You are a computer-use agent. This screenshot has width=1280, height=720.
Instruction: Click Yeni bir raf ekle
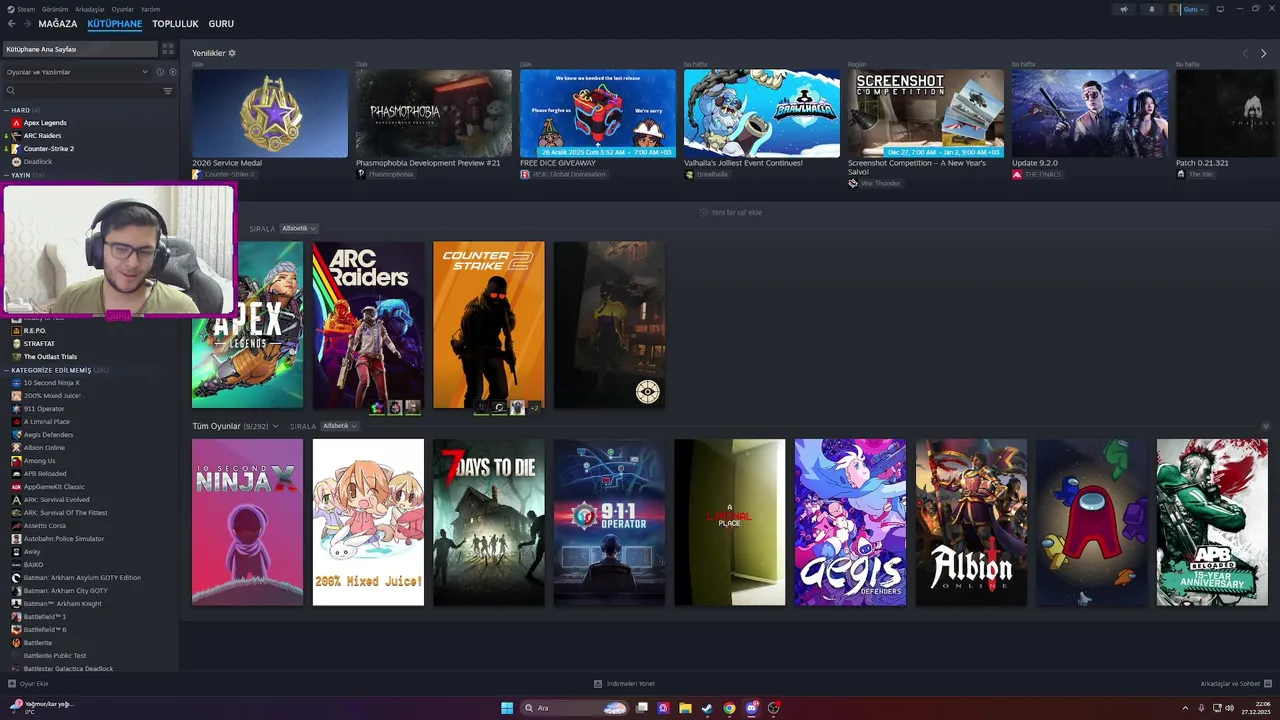click(730, 212)
